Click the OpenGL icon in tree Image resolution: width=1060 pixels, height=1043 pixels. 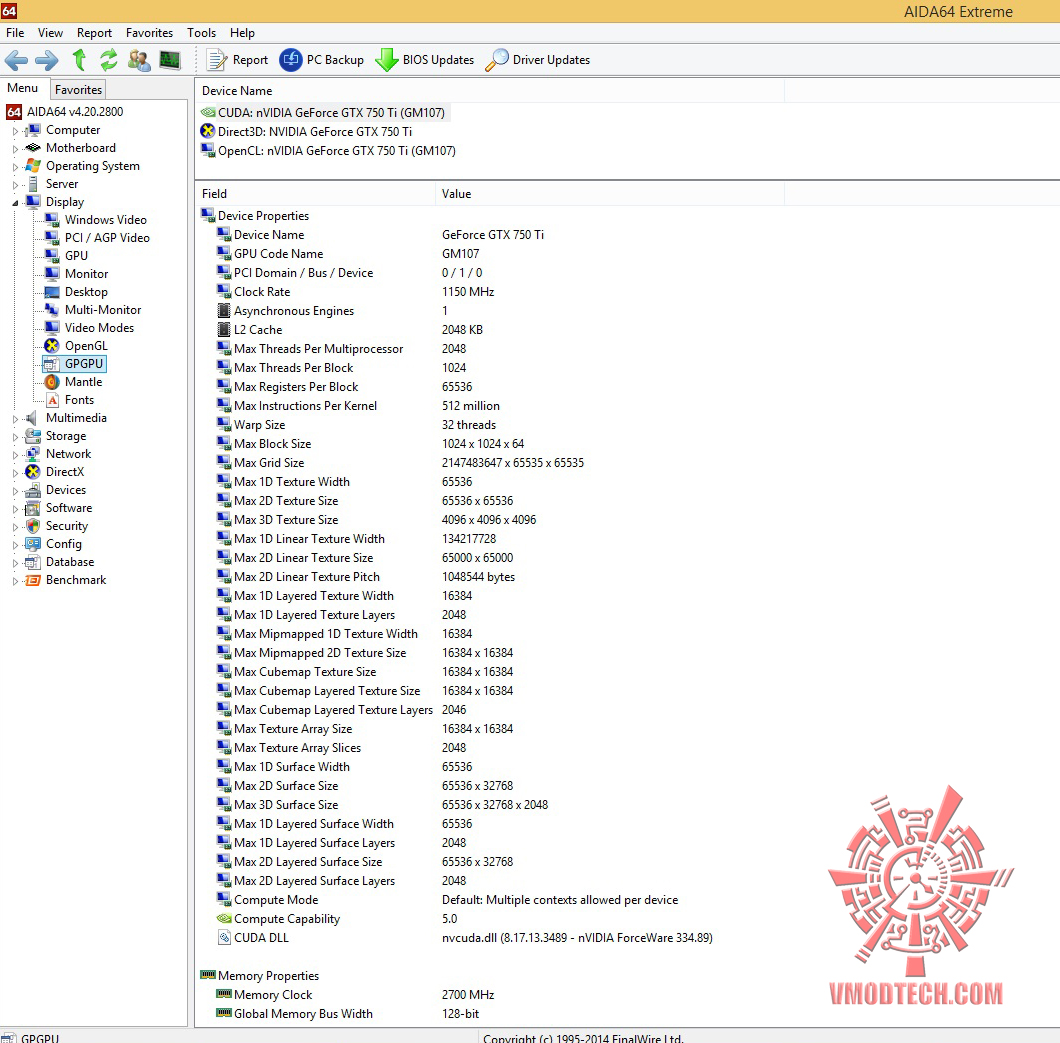52,346
